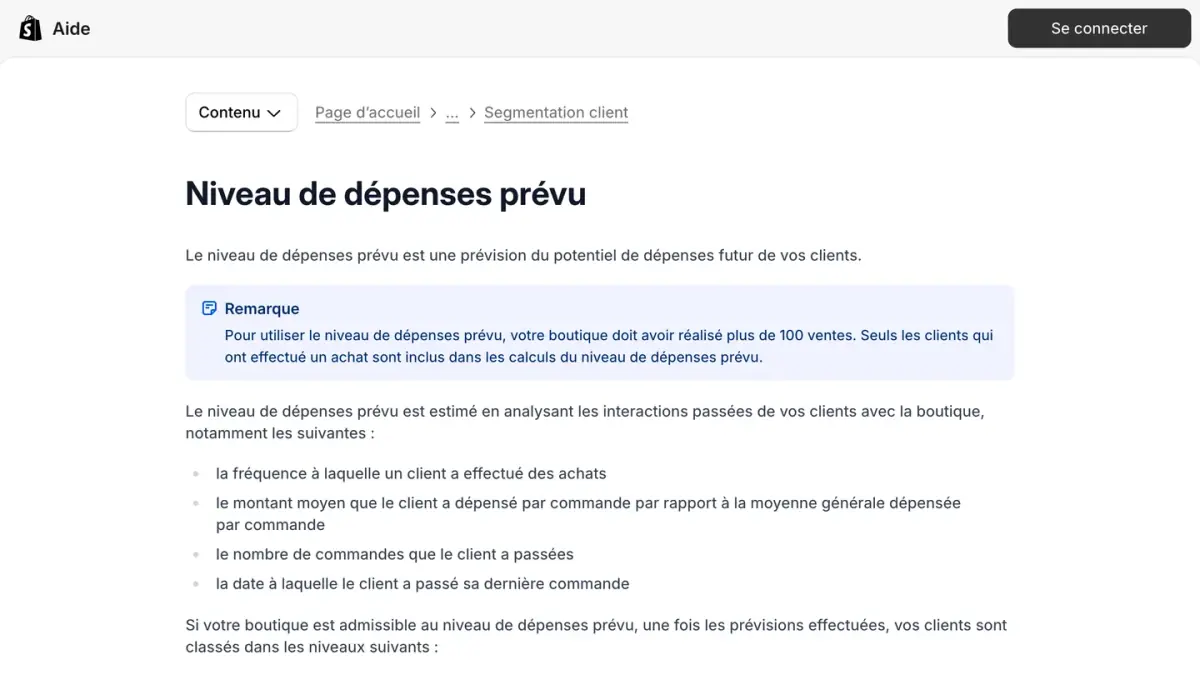This screenshot has height=675, width=1200.
Task: Click paragraph starting "Si votre boutique est admissible"
Action: coord(596,636)
